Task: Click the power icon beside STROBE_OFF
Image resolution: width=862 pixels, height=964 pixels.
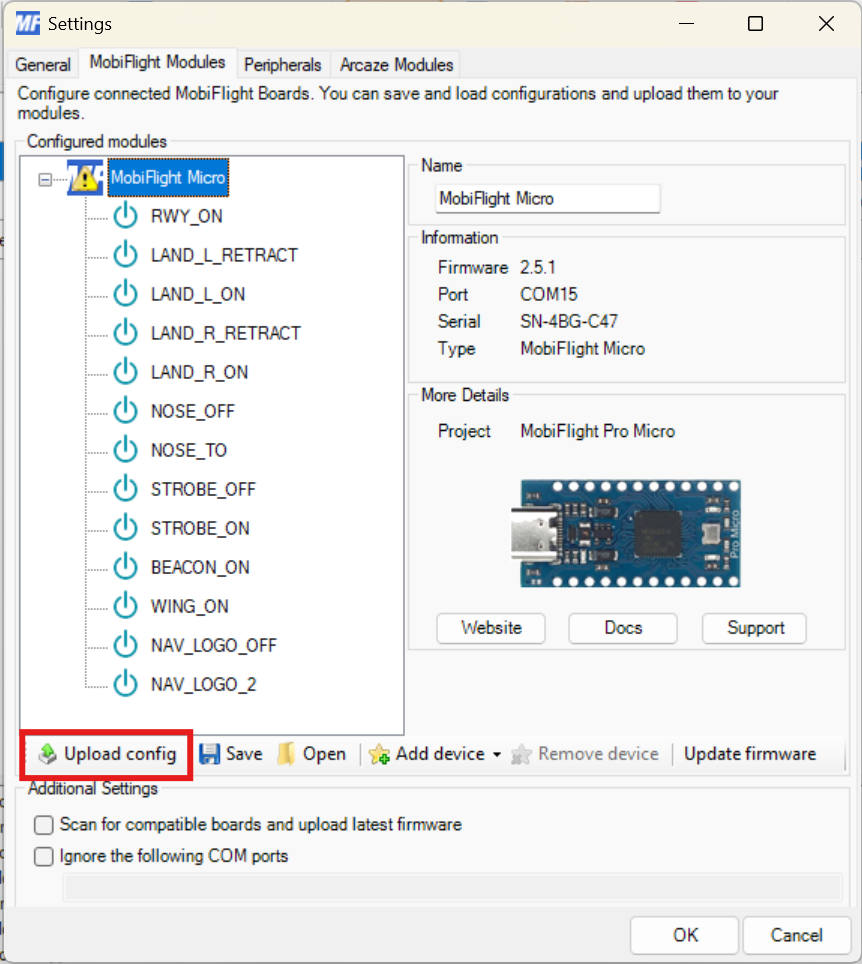Action: pos(125,489)
